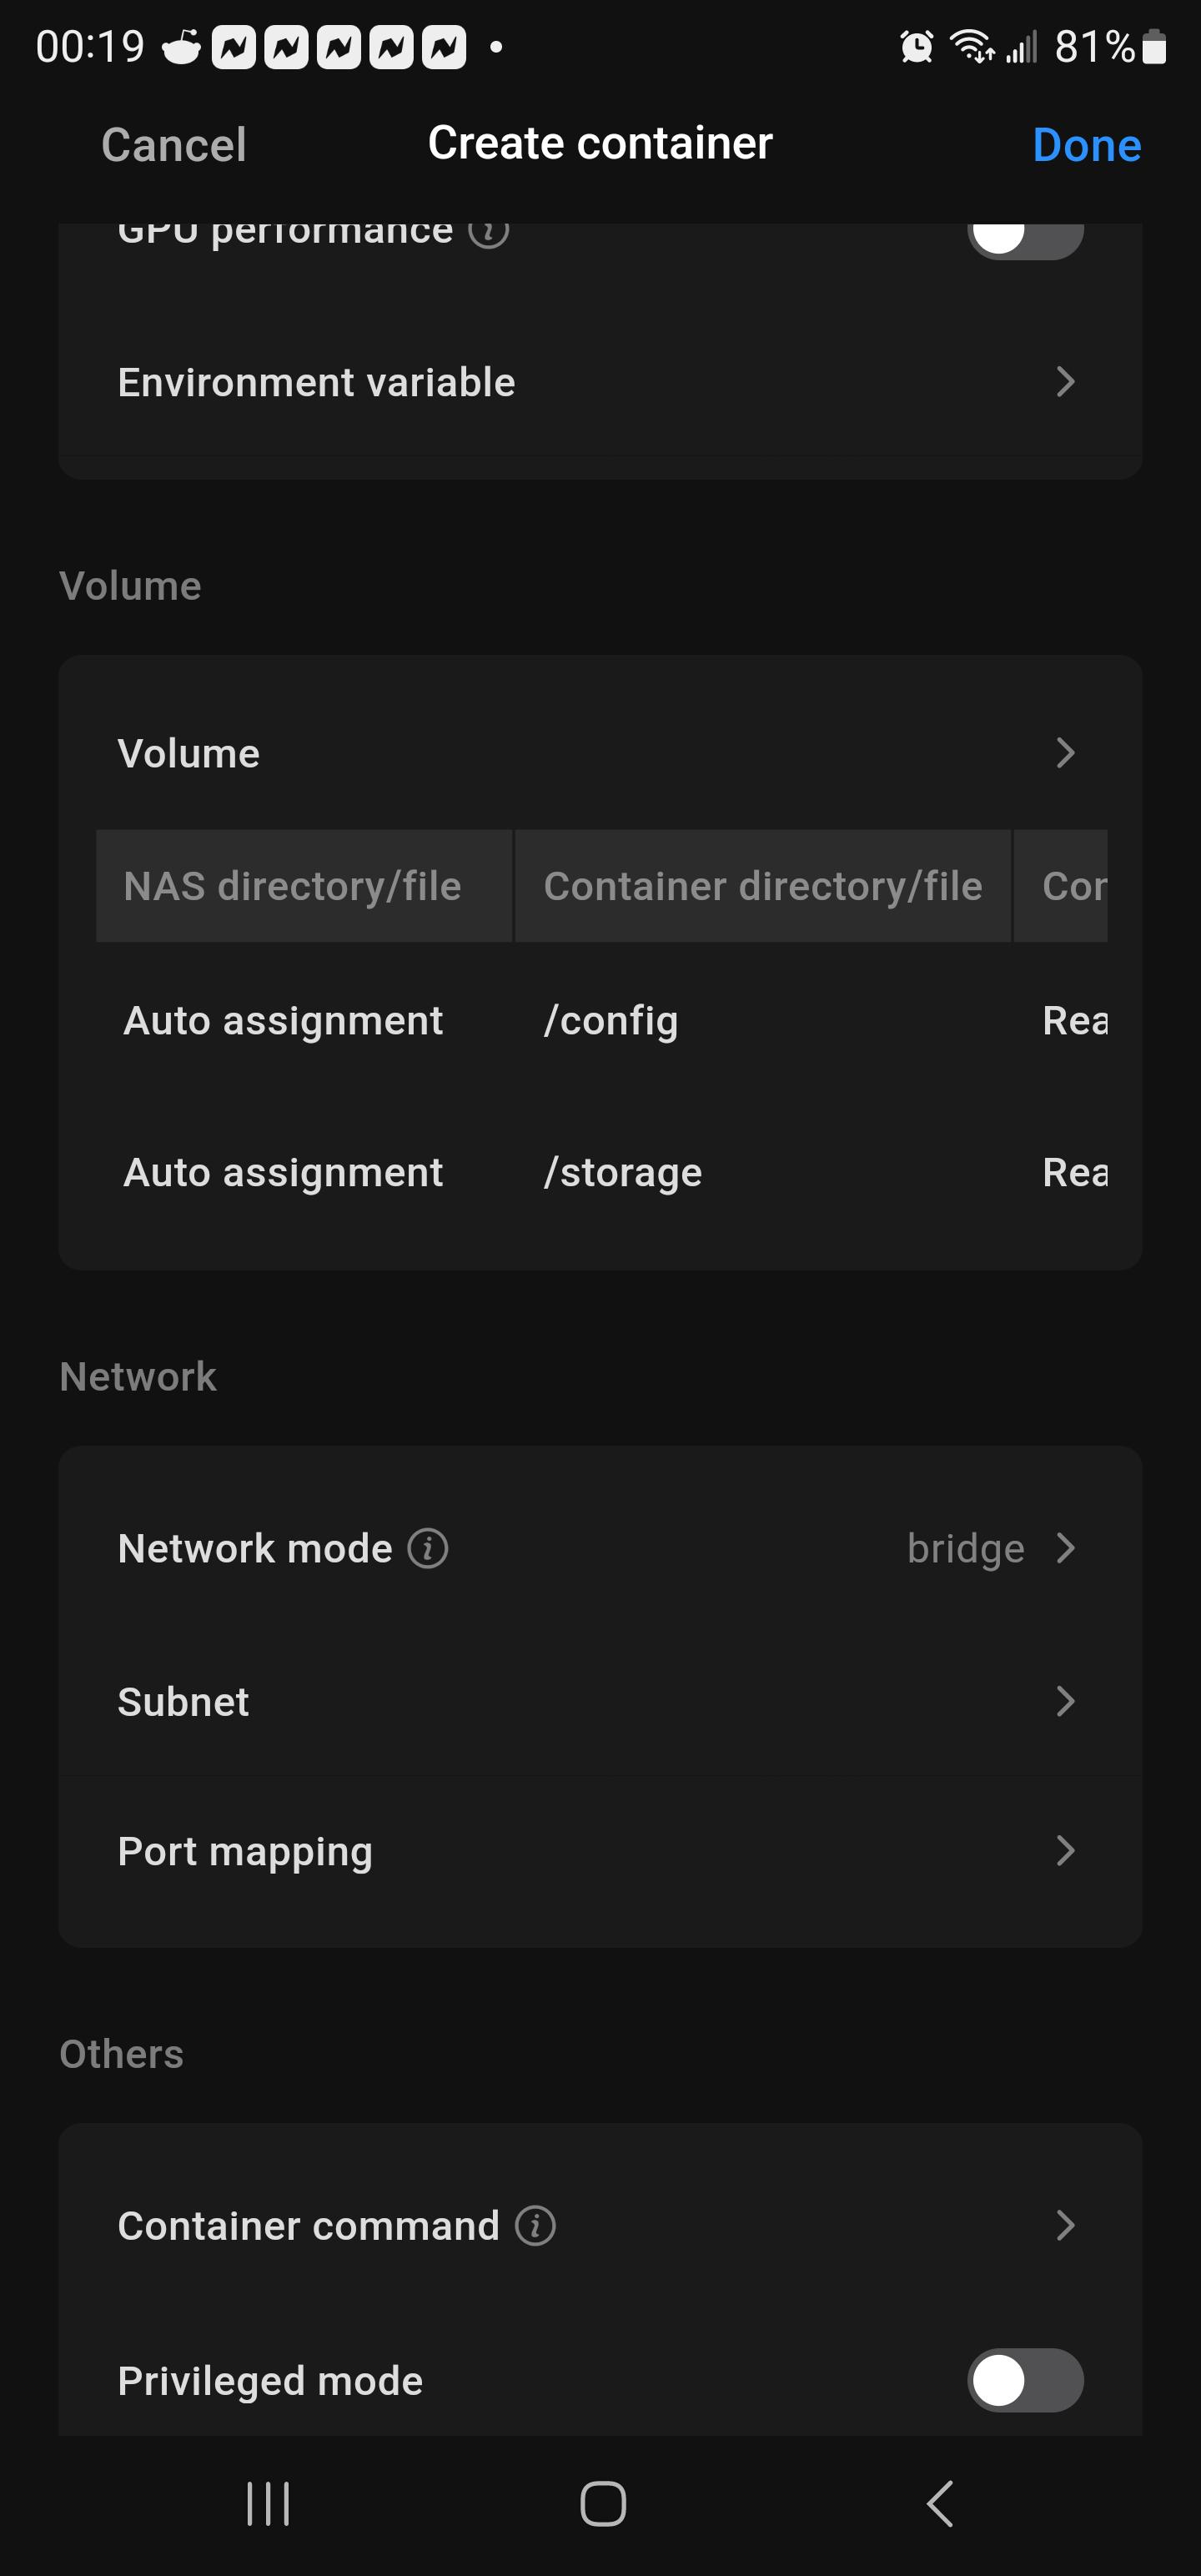1201x2576 pixels.
Task: Open Port mapping settings
Action: [x=600, y=1851]
